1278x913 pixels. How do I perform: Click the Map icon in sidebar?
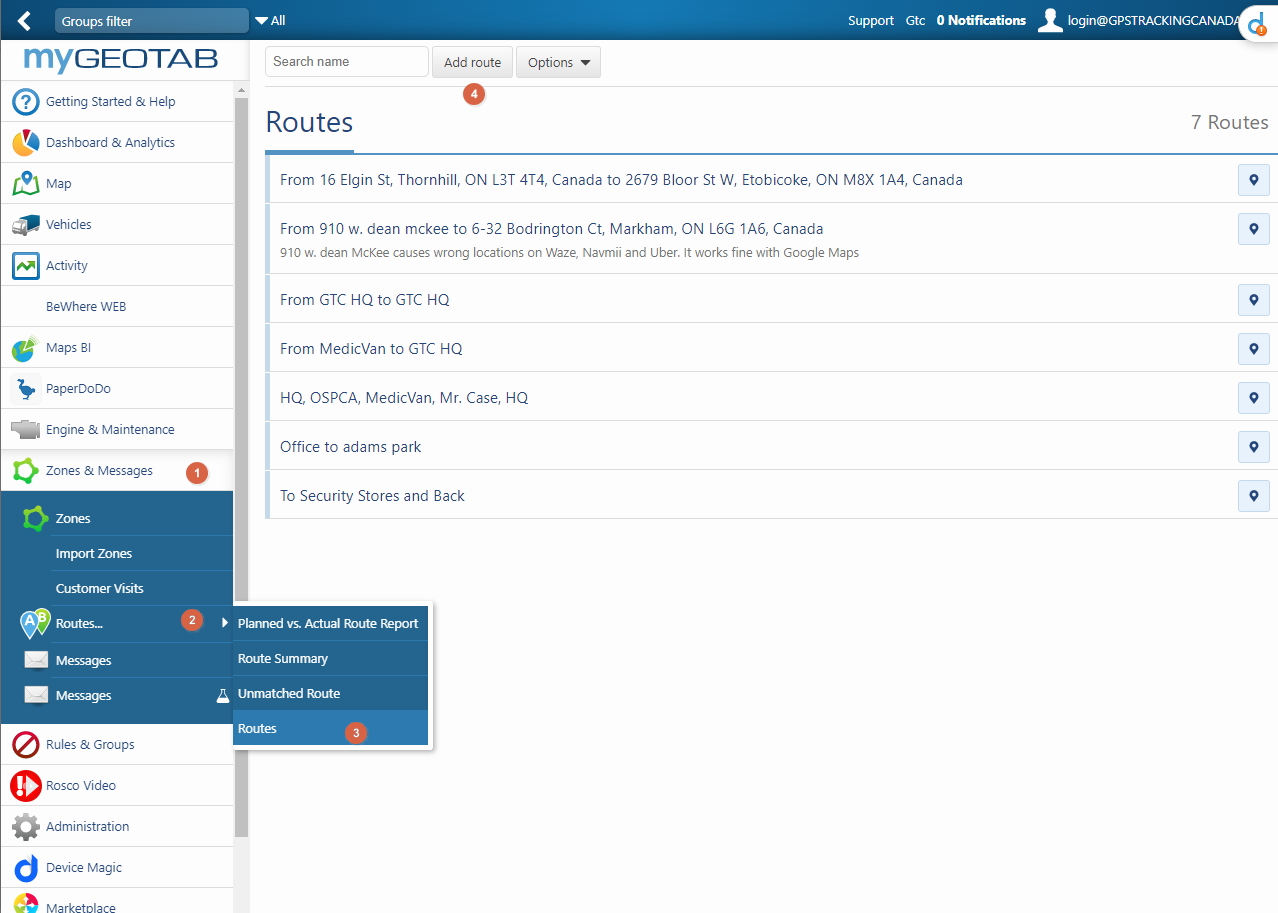[x=25, y=184]
